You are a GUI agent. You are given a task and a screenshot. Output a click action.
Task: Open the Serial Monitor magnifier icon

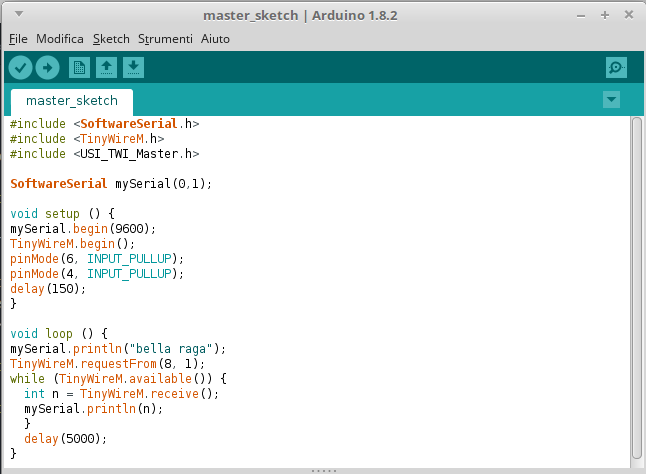click(616, 68)
